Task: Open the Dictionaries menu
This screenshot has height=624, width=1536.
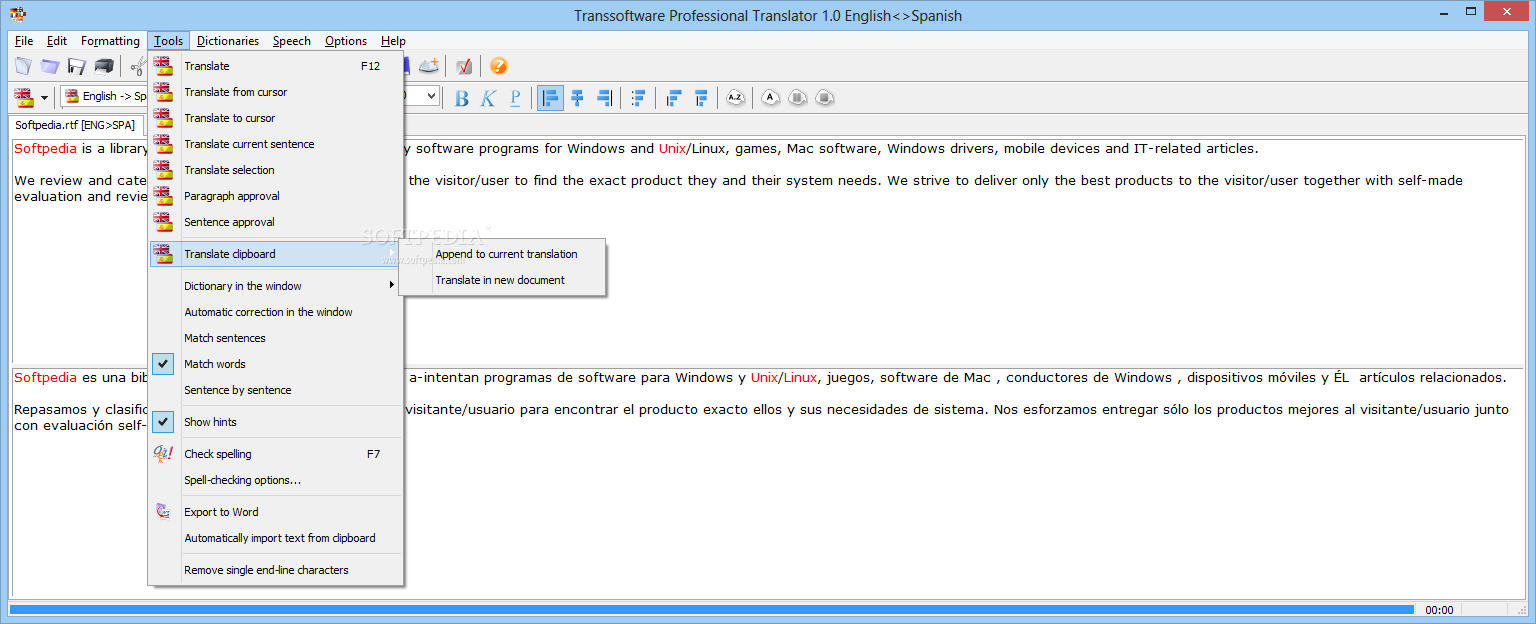Action: pyautogui.click(x=228, y=41)
